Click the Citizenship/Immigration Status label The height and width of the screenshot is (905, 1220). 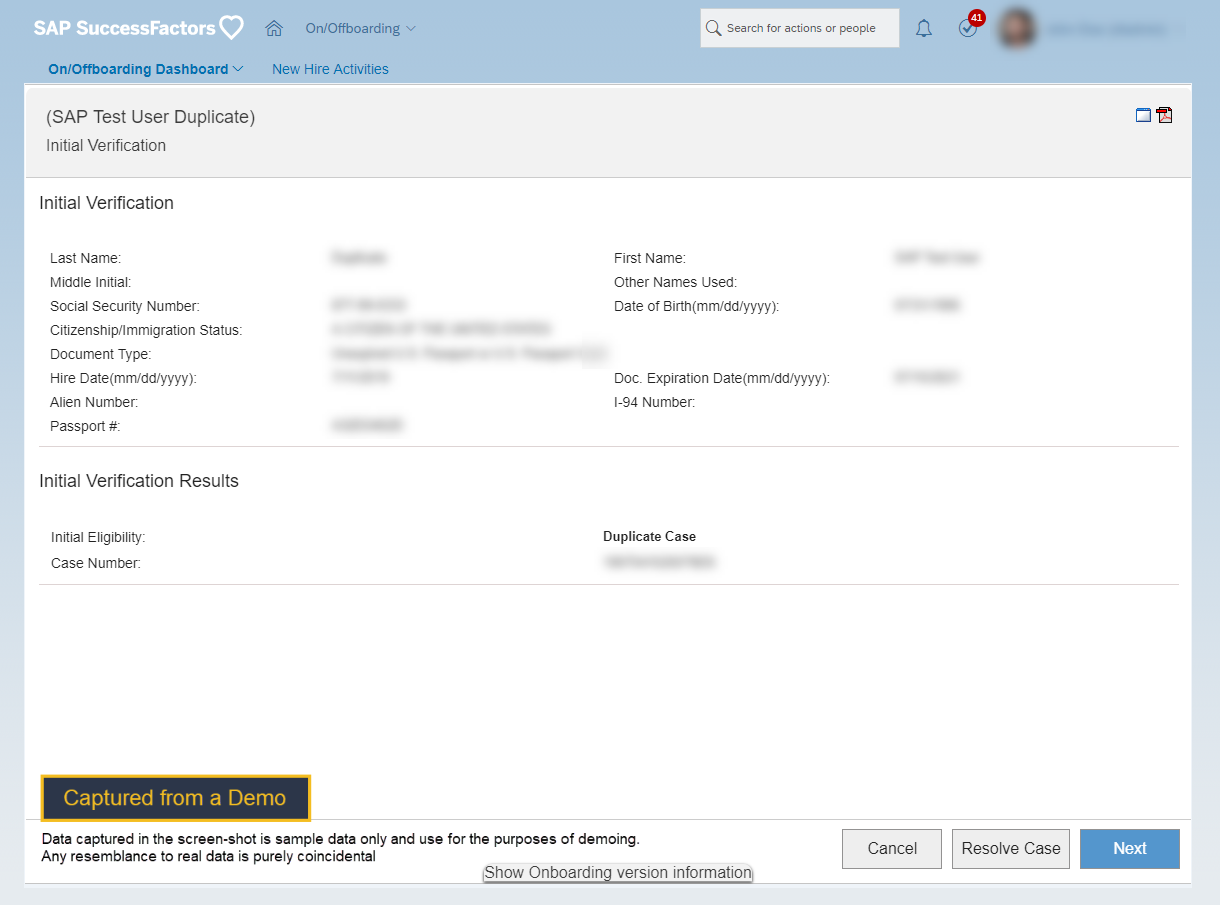coord(146,330)
